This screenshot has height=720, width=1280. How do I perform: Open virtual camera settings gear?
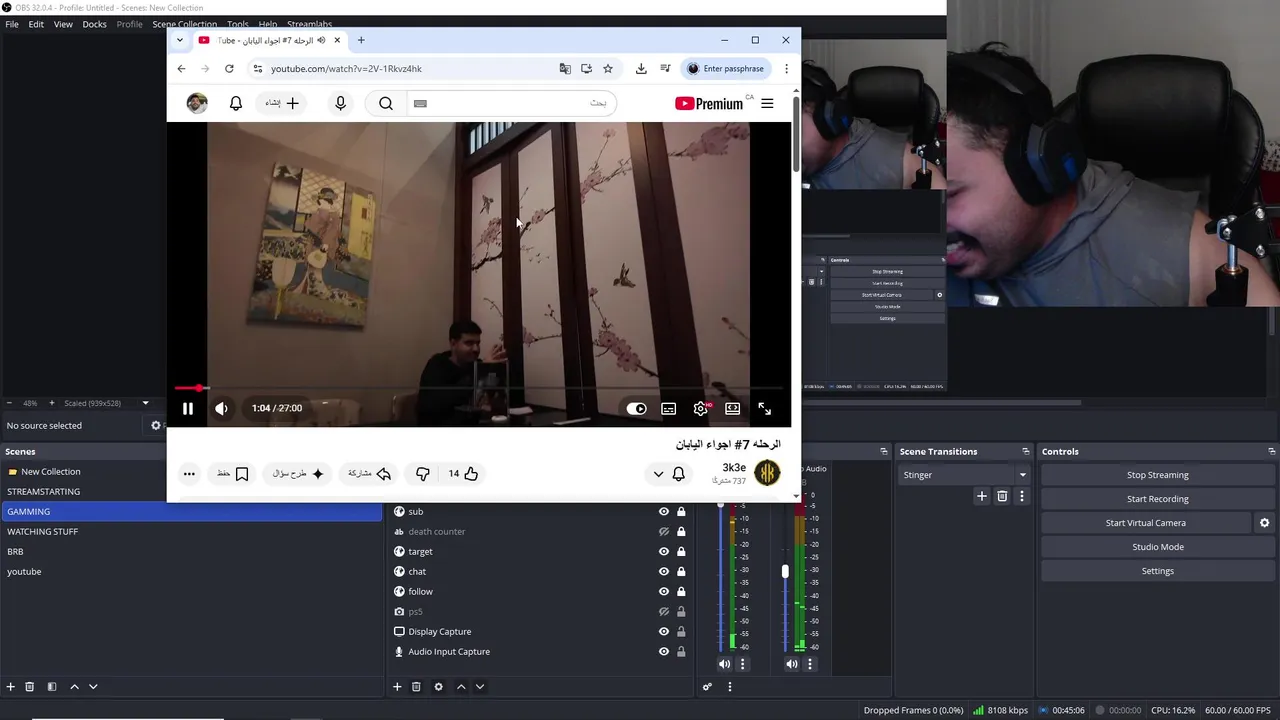tap(1264, 523)
